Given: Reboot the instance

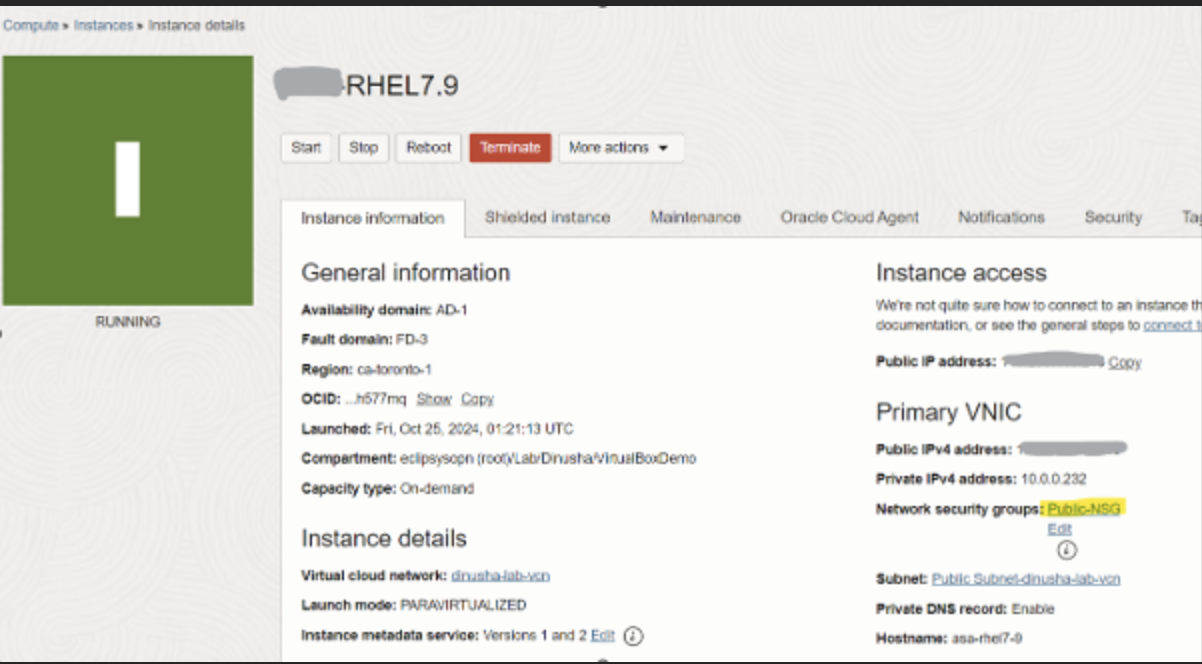Looking at the screenshot, I should coord(429,147).
